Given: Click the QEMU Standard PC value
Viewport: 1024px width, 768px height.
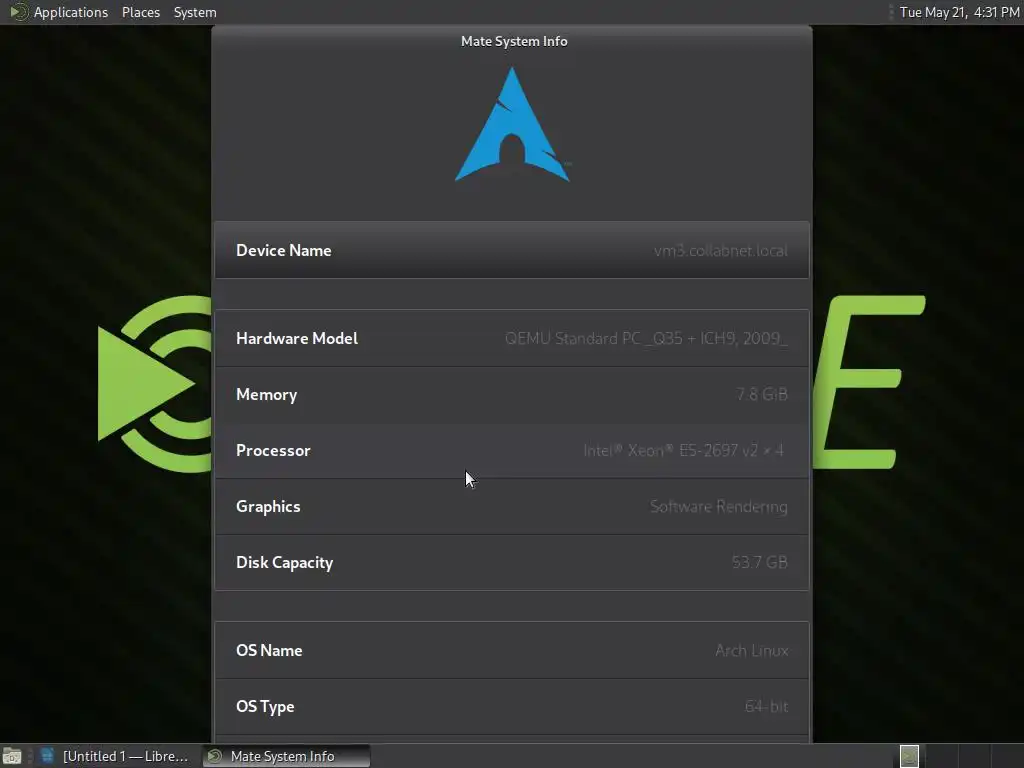Looking at the screenshot, I should tap(646, 338).
